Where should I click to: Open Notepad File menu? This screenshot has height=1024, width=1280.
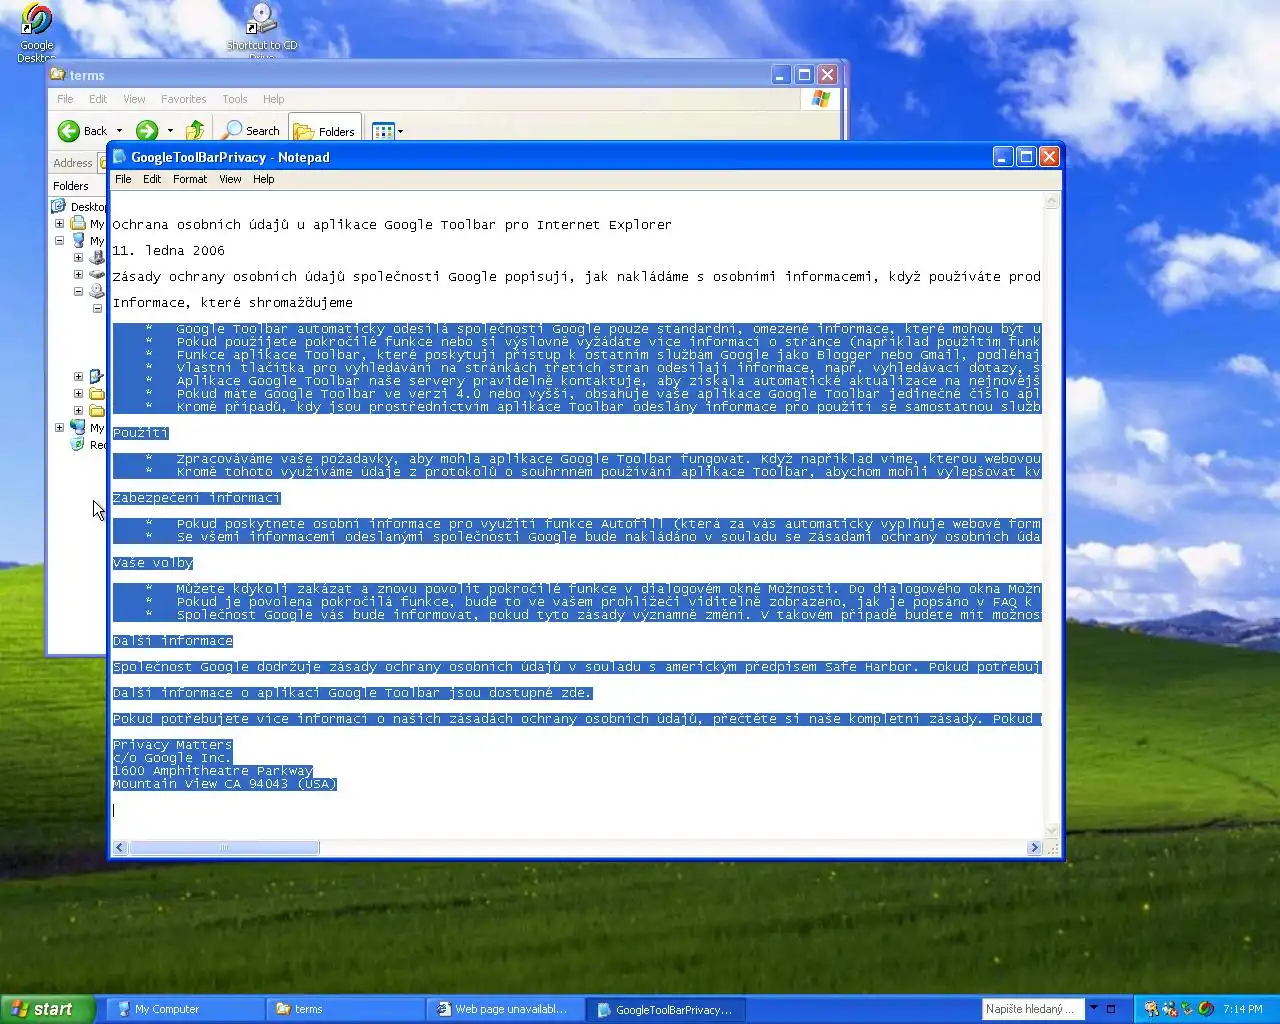coord(123,179)
